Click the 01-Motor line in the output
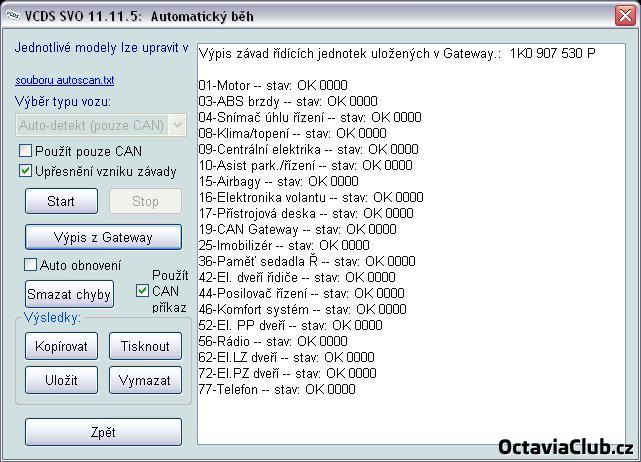The image size is (641, 462). tap(273, 85)
